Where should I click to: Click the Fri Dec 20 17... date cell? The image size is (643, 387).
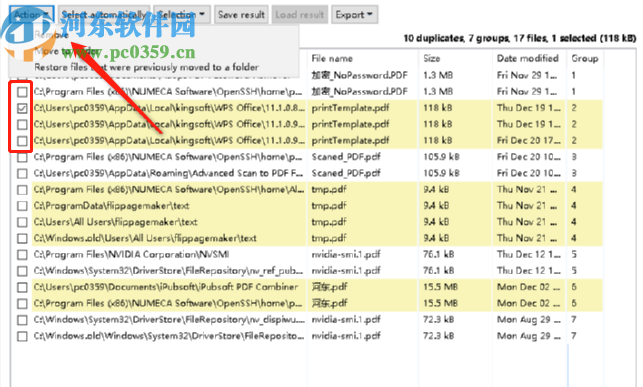click(x=529, y=141)
